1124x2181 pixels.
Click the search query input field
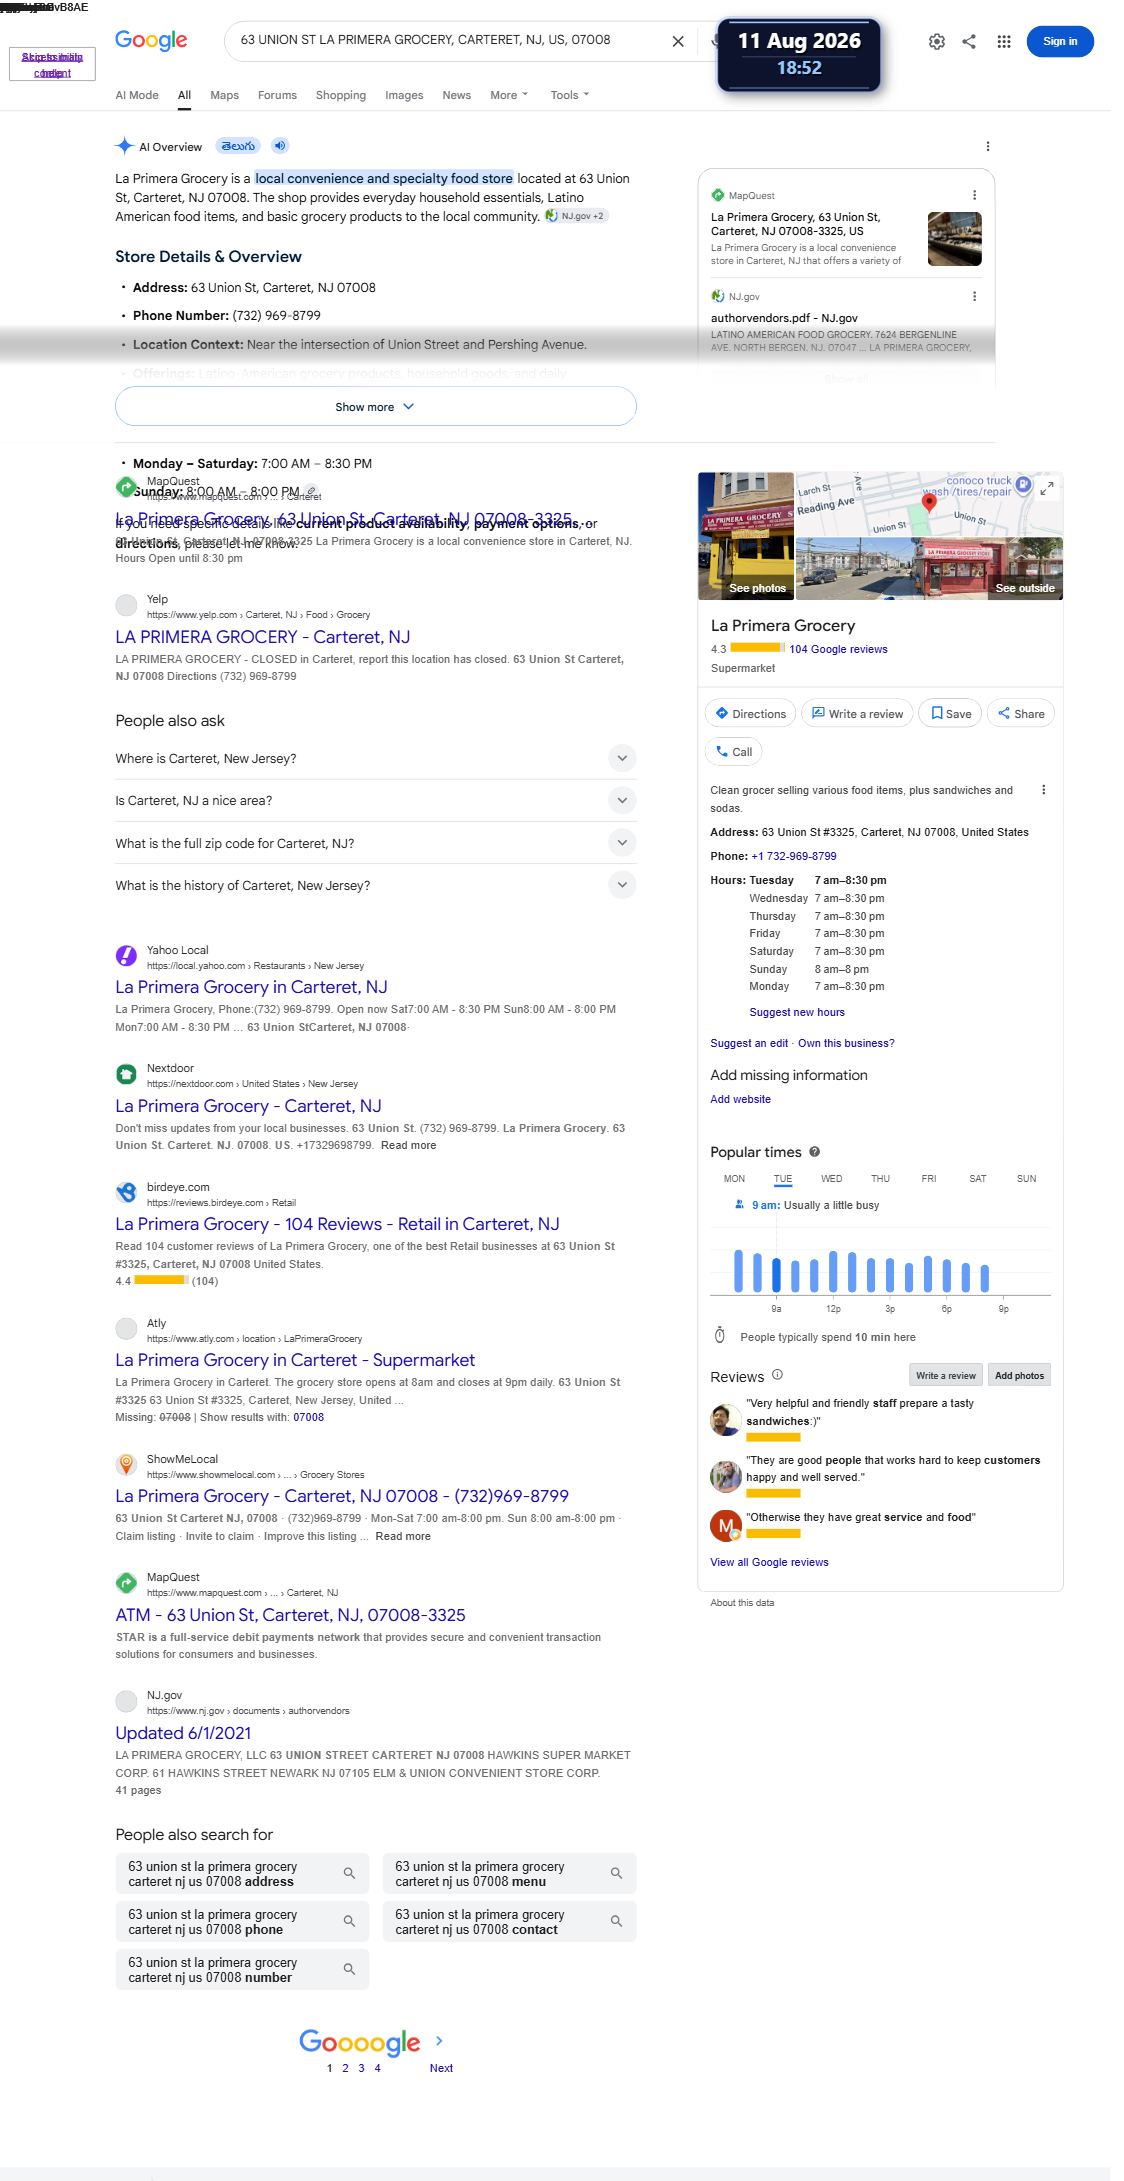(445, 40)
